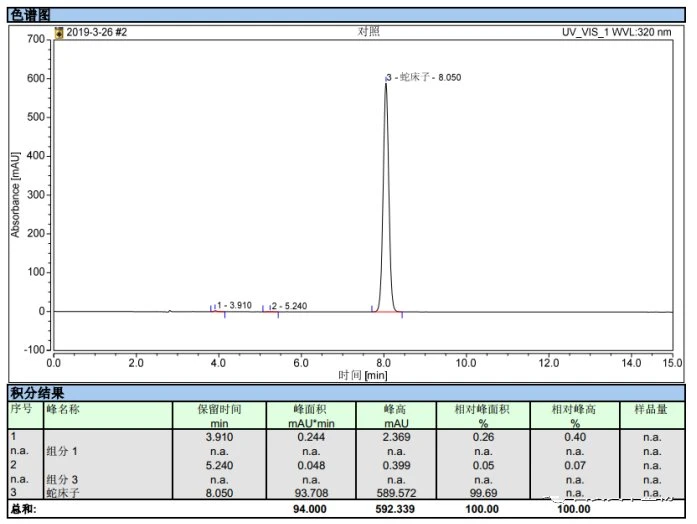Image resolution: width=697 pixels, height=524 pixels.
Task: Click the '总和:' totals row label
Action: pyautogui.click(x=24, y=509)
